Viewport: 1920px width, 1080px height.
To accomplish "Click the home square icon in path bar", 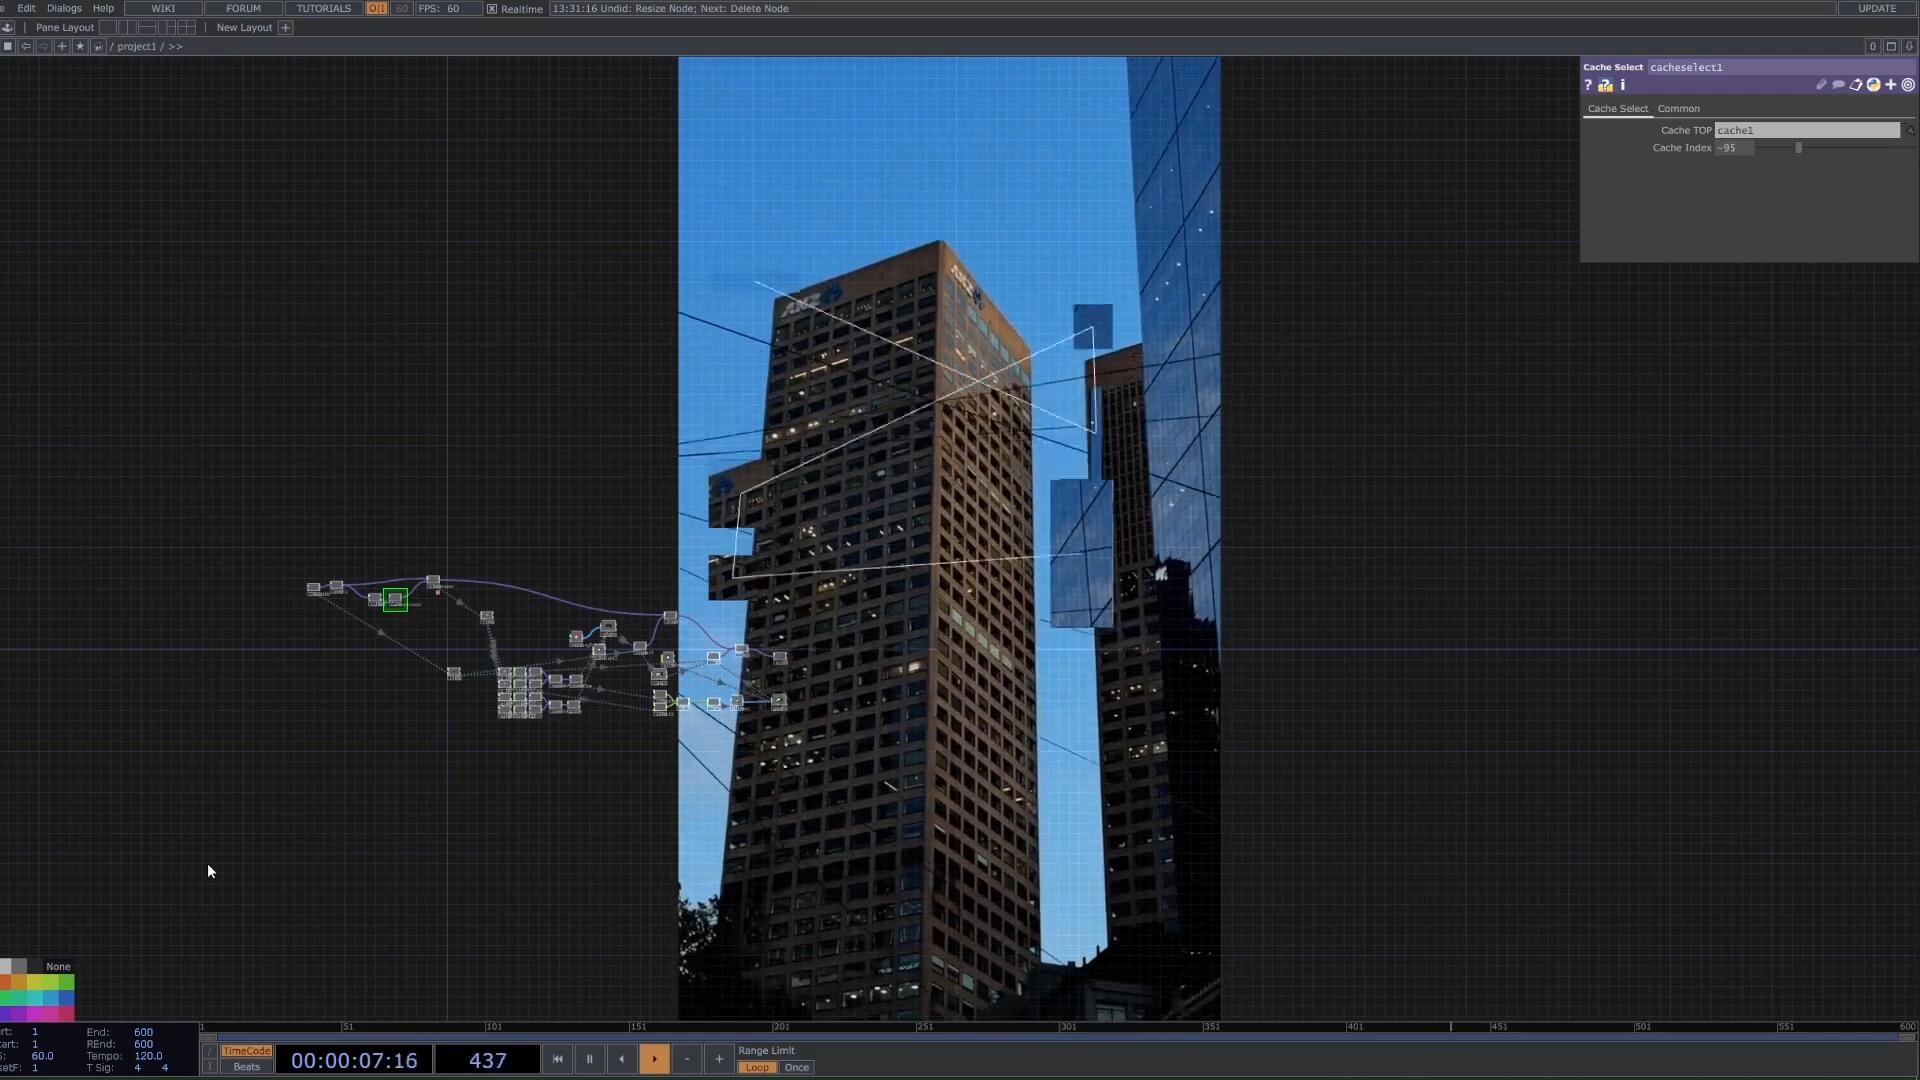I will pos(8,46).
